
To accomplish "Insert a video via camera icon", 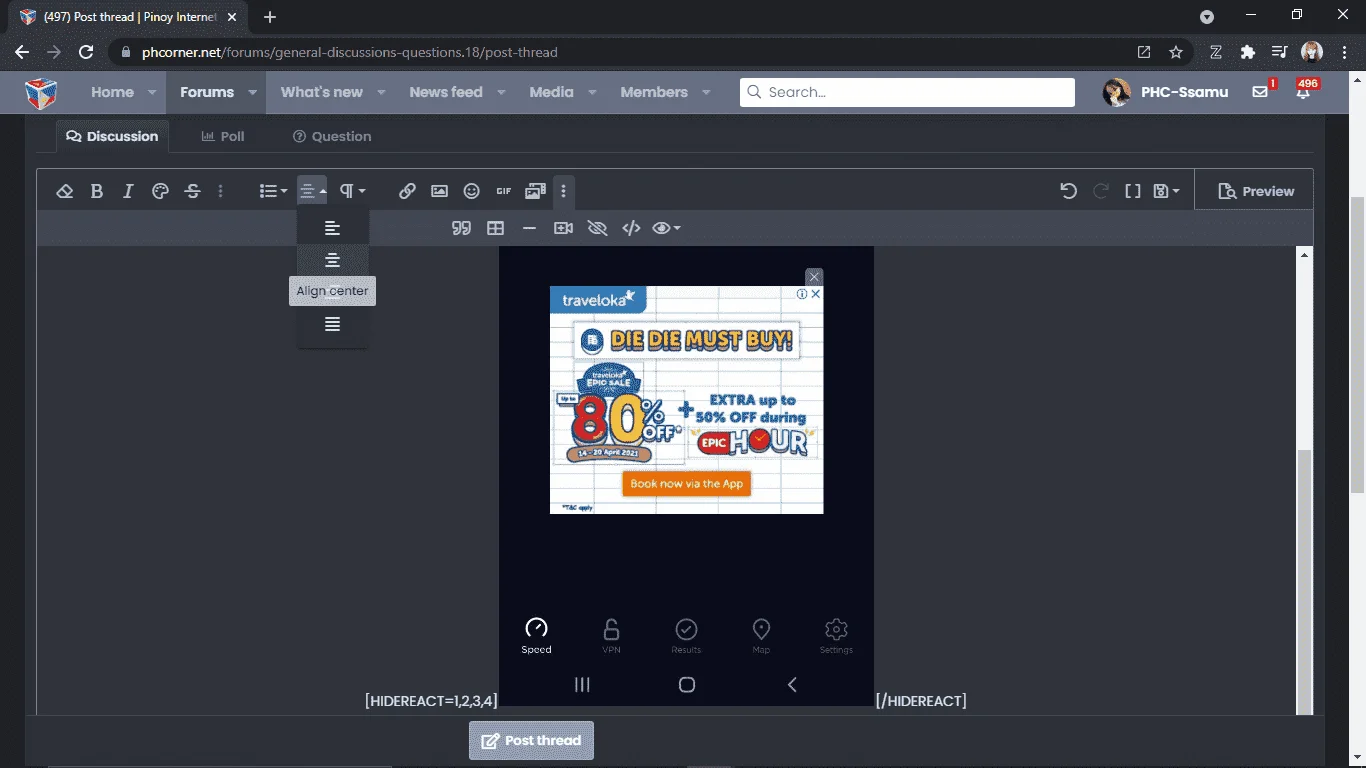I will (563, 228).
